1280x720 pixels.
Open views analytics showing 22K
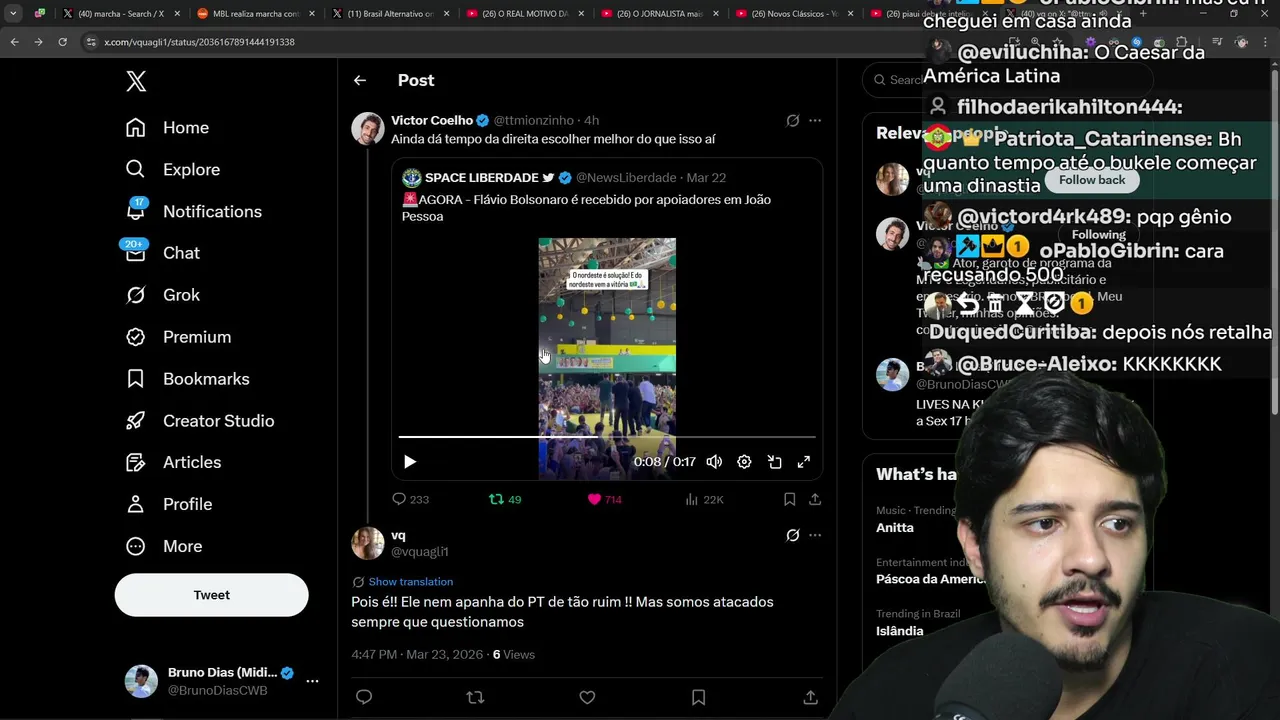pyautogui.click(x=704, y=499)
